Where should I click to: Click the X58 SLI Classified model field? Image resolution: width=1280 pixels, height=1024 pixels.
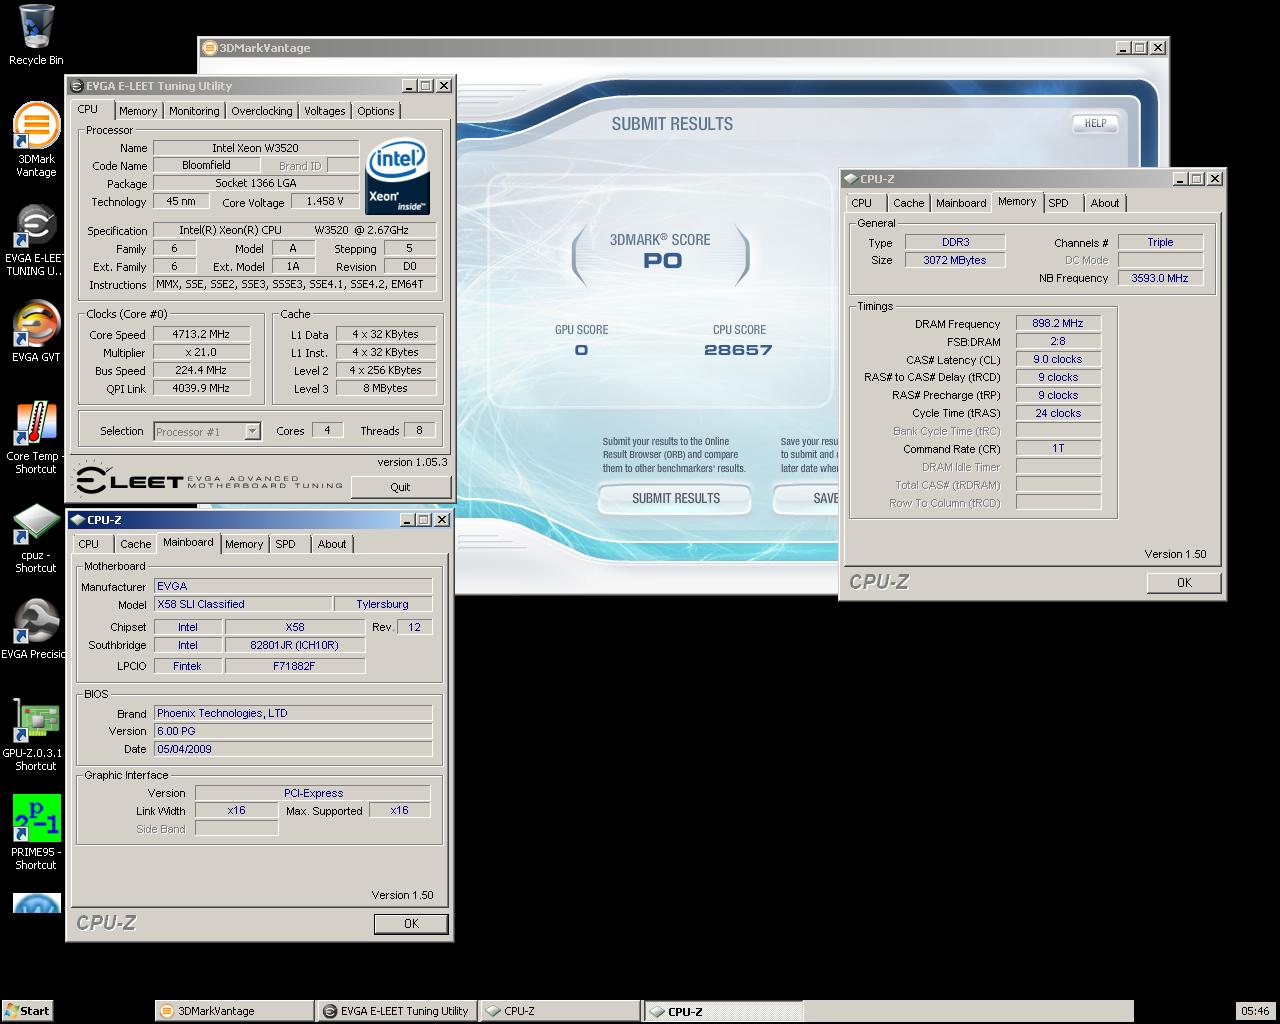coord(243,604)
